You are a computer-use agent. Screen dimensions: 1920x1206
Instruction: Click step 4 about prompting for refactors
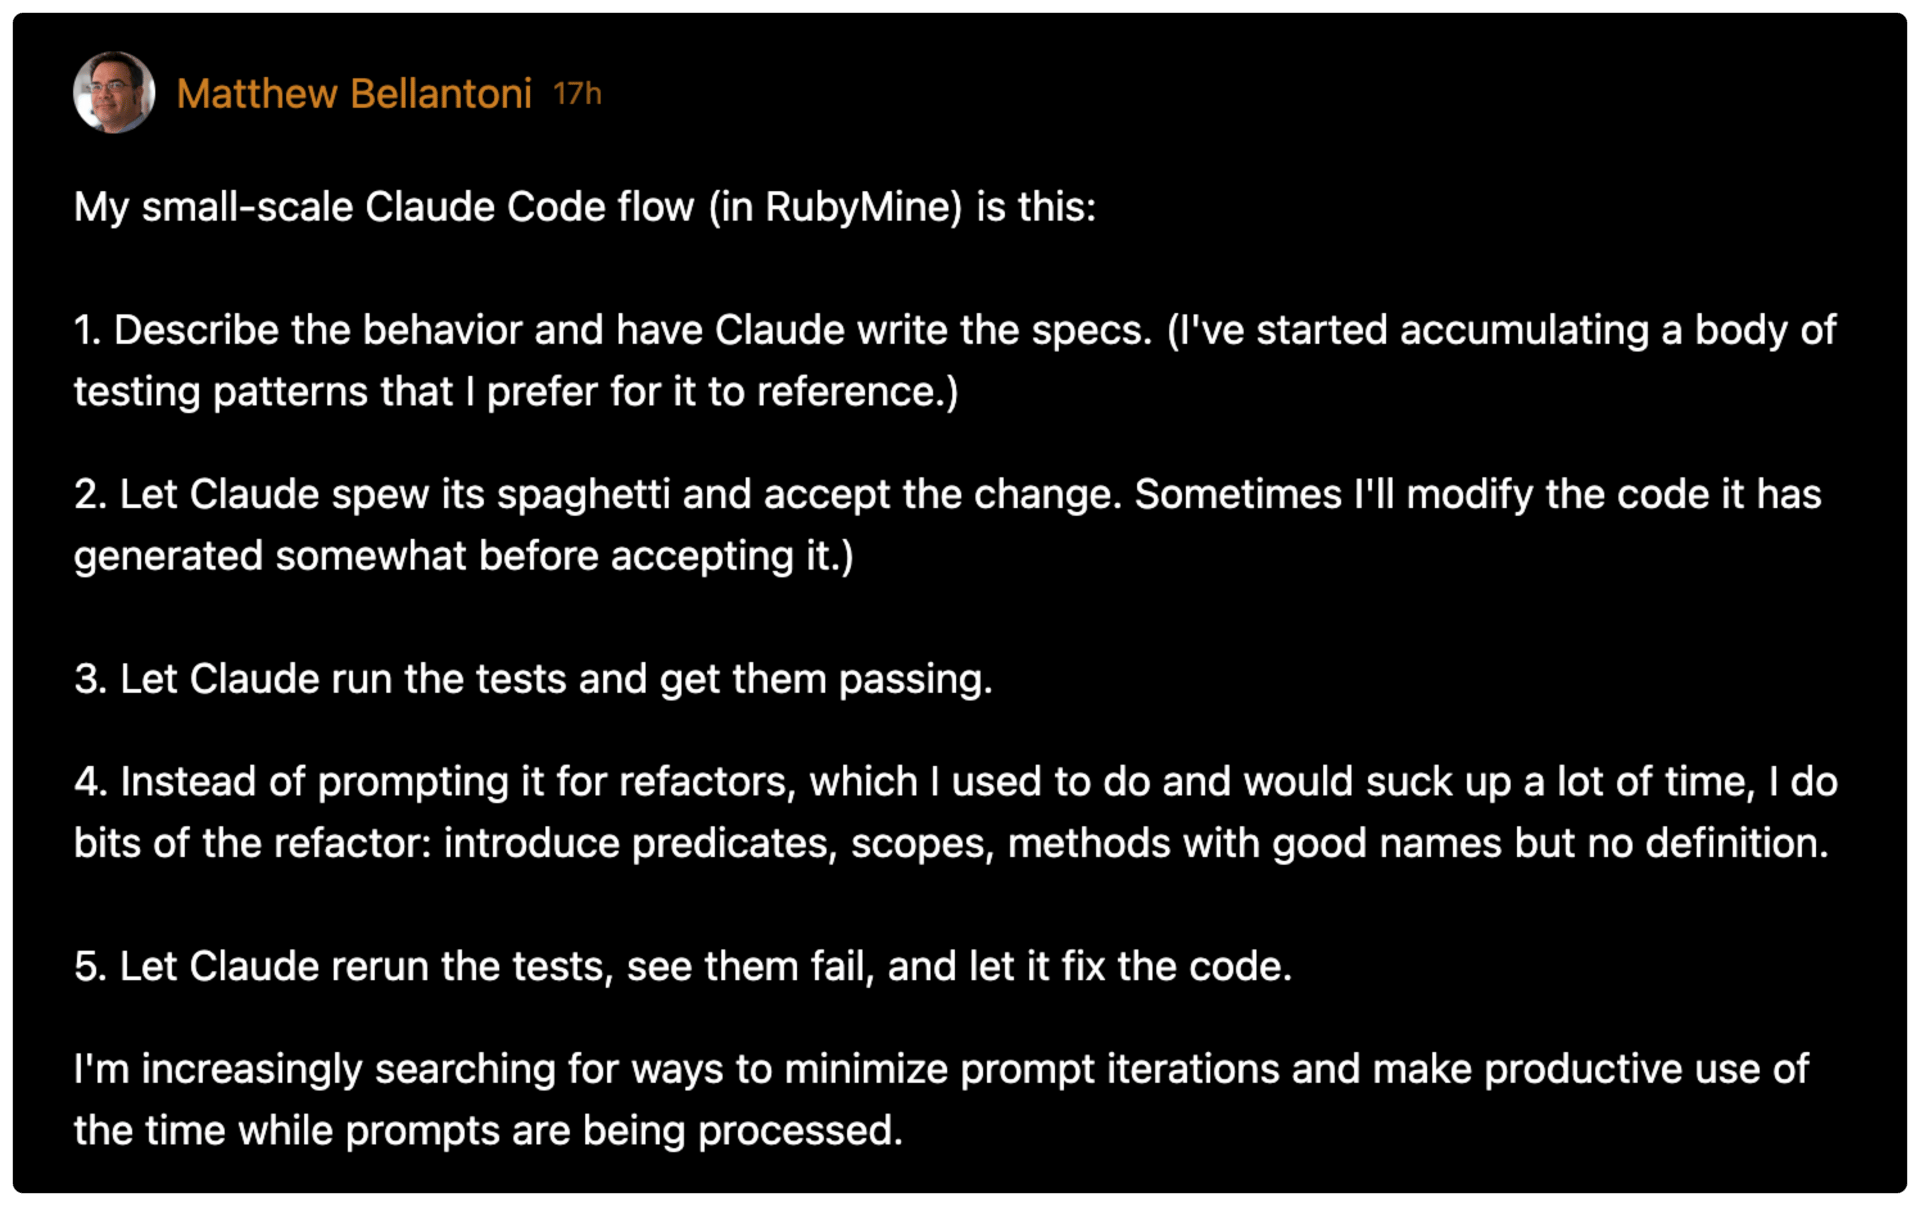pos(956,812)
